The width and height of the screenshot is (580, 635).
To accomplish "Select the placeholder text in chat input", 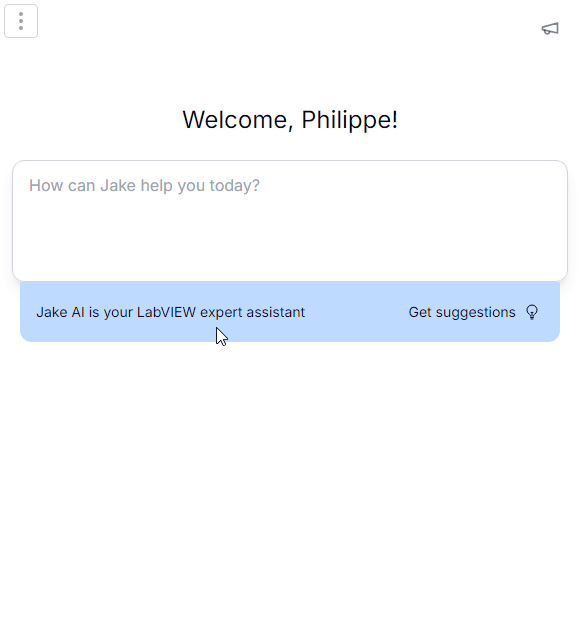I will [x=144, y=185].
